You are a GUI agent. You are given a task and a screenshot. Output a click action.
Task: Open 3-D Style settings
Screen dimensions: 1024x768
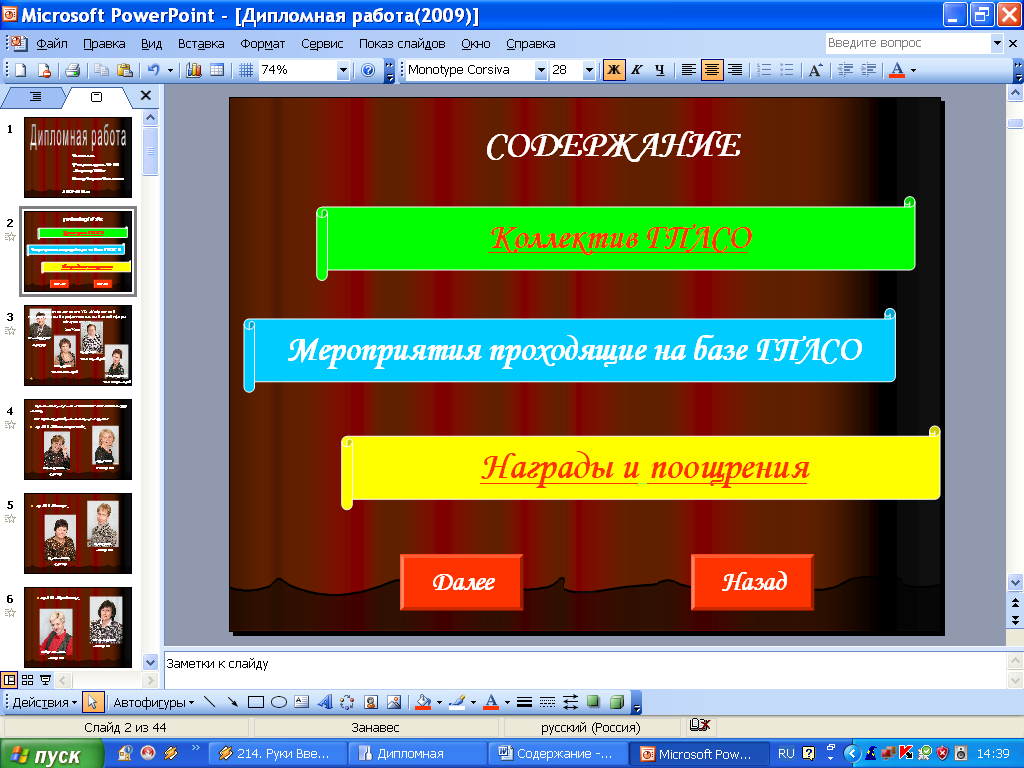pyautogui.click(x=616, y=702)
